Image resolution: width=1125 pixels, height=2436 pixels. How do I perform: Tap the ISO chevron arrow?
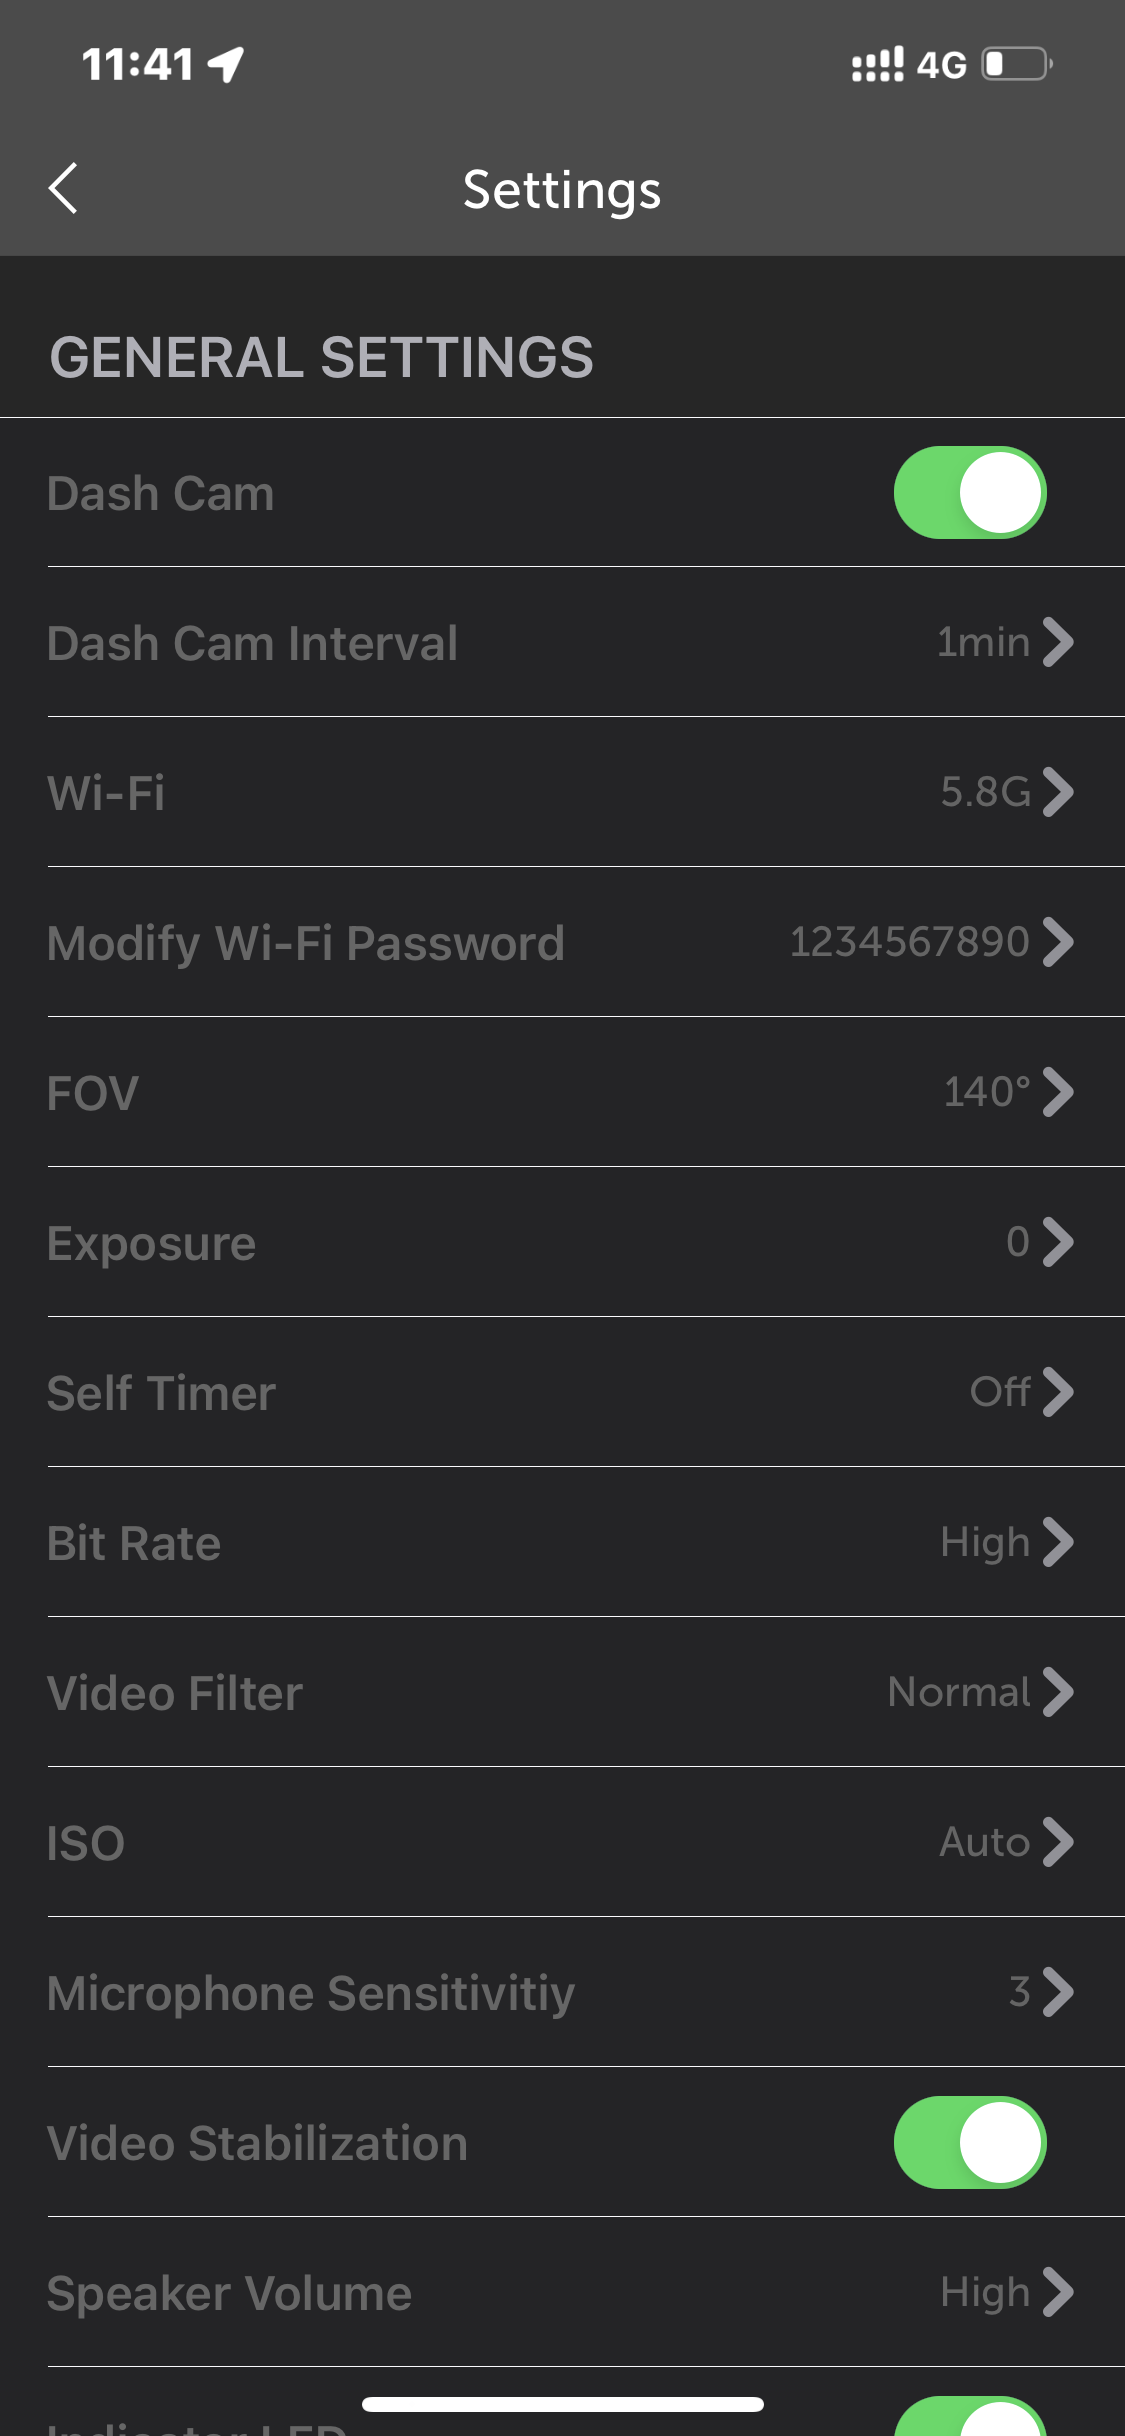click(x=1057, y=1842)
